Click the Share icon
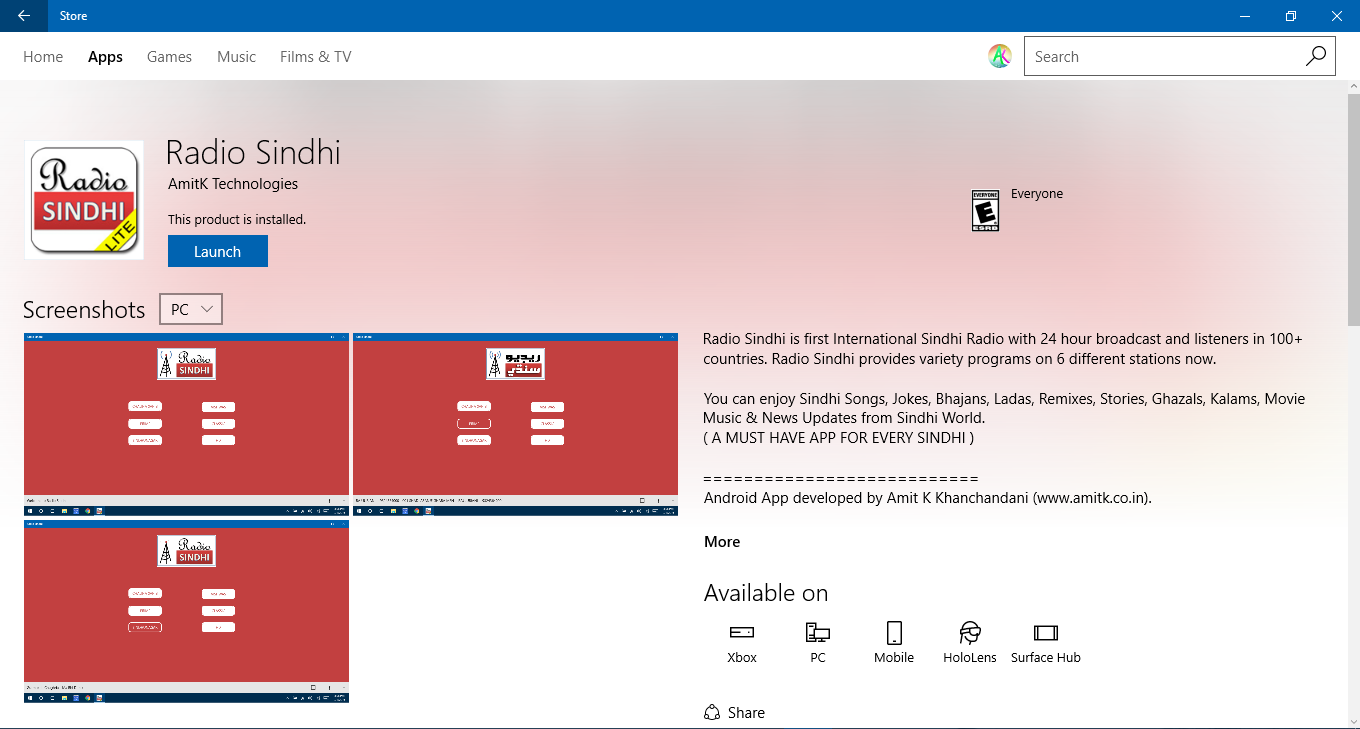Viewport: 1360px width, 729px height. pos(712,712)
